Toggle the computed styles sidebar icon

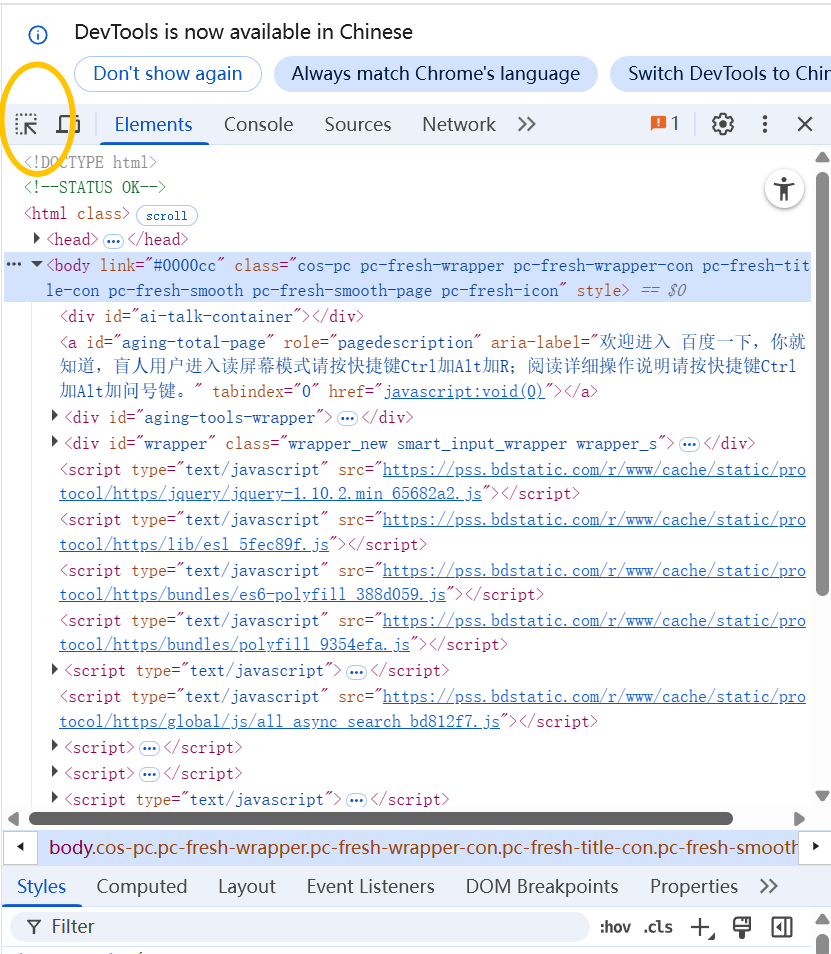(x=782, y=927)
